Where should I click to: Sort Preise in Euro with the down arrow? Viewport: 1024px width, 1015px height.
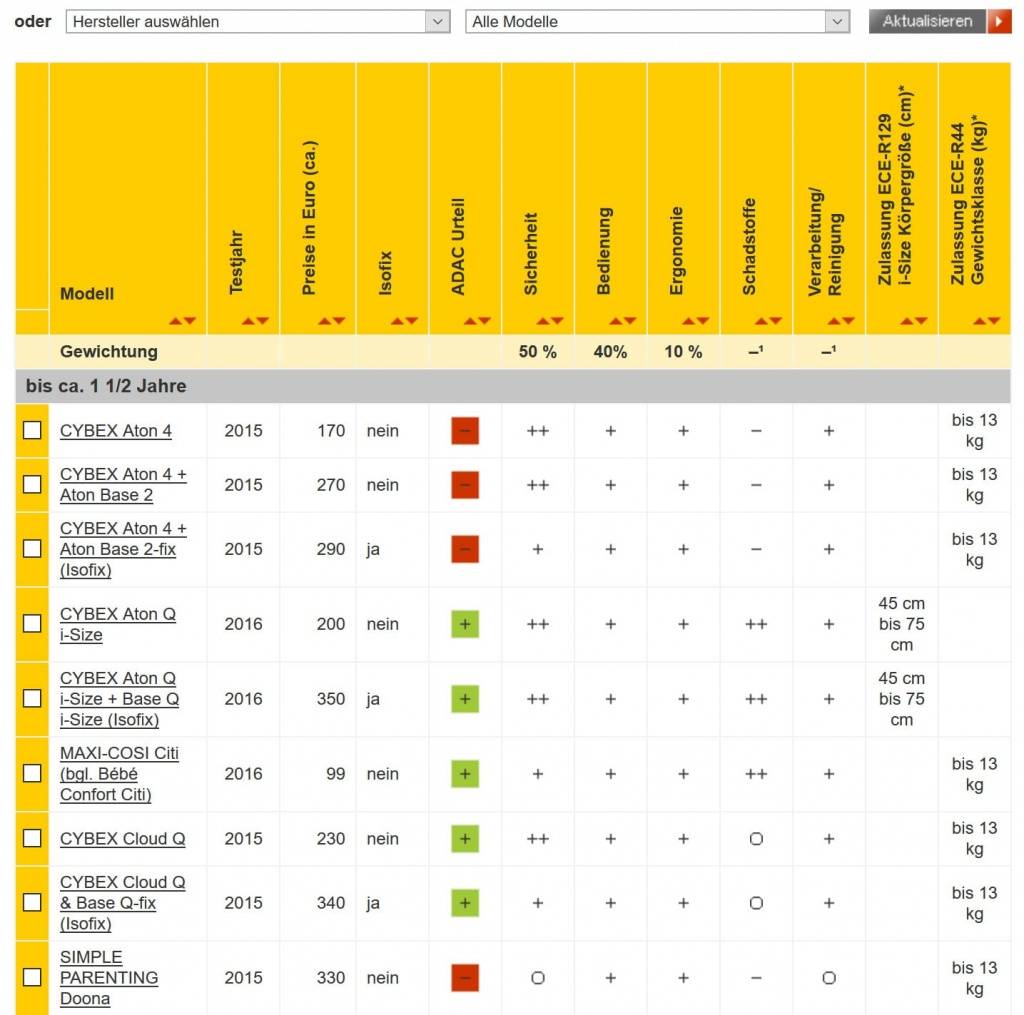339,321
